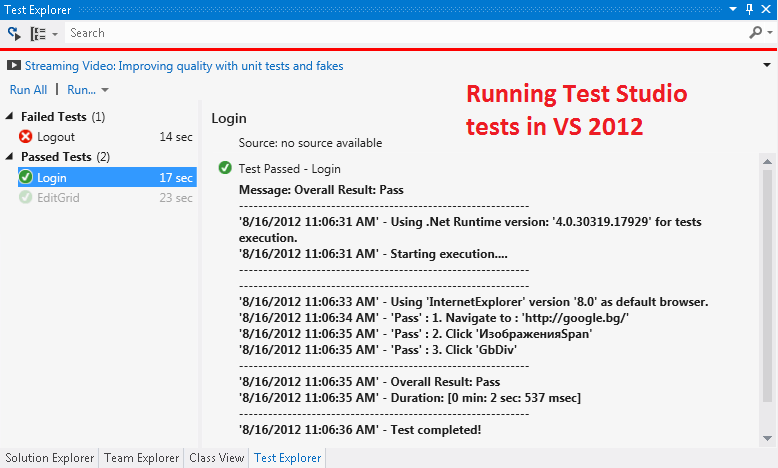Click the '3. Click GbDiv' log line
The width and height of the screenshot is (778, 468).
point(378,350)
